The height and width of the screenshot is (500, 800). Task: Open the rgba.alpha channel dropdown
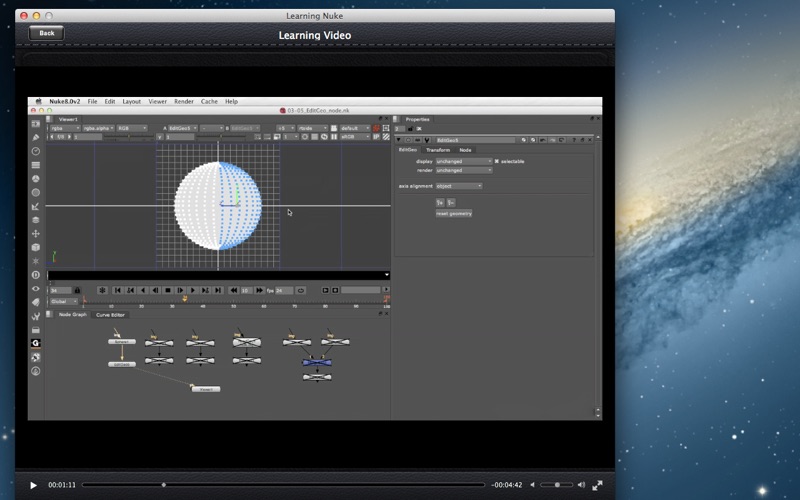[x=98, y=128]
